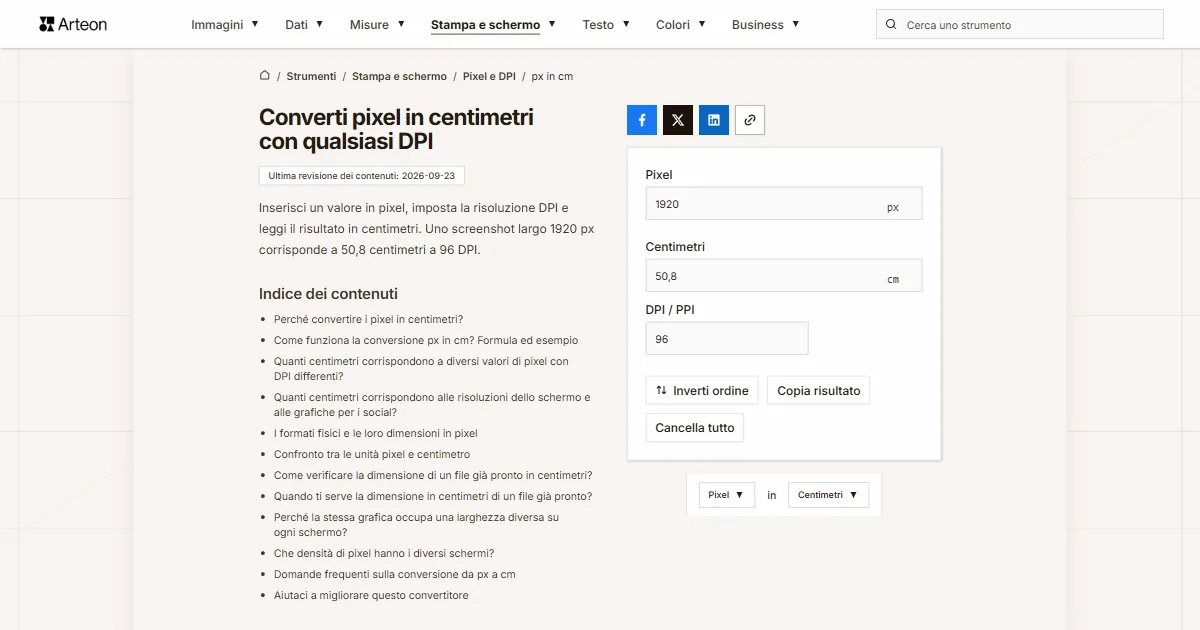
Task: Share page on Facebook
Action: [642, 120]
